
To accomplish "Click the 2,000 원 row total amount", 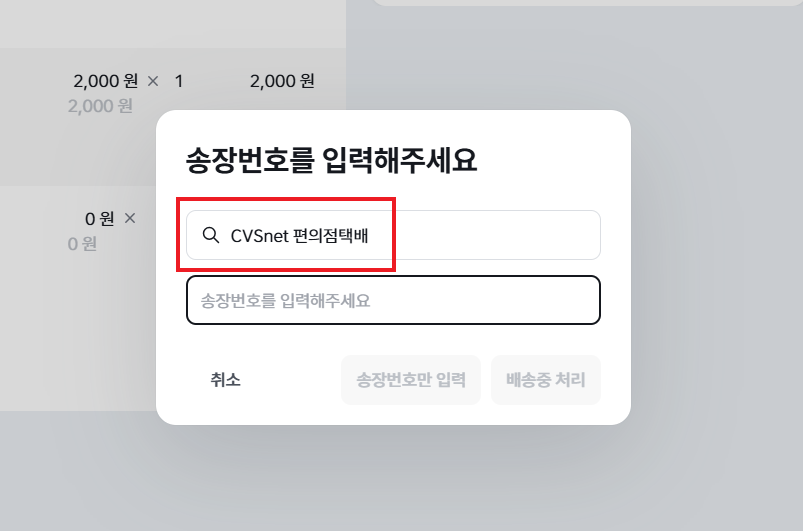I will [x=282, y=81].
